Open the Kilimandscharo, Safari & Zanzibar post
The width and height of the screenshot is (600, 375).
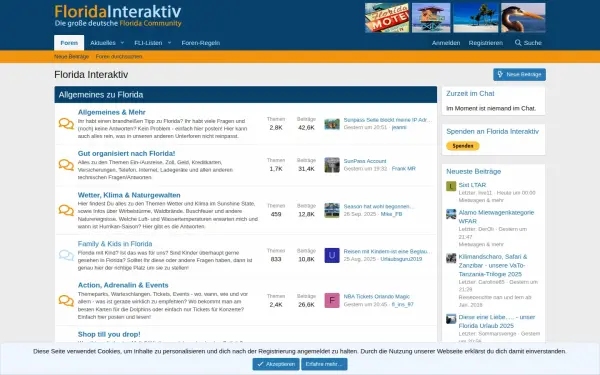pos(493,265)
